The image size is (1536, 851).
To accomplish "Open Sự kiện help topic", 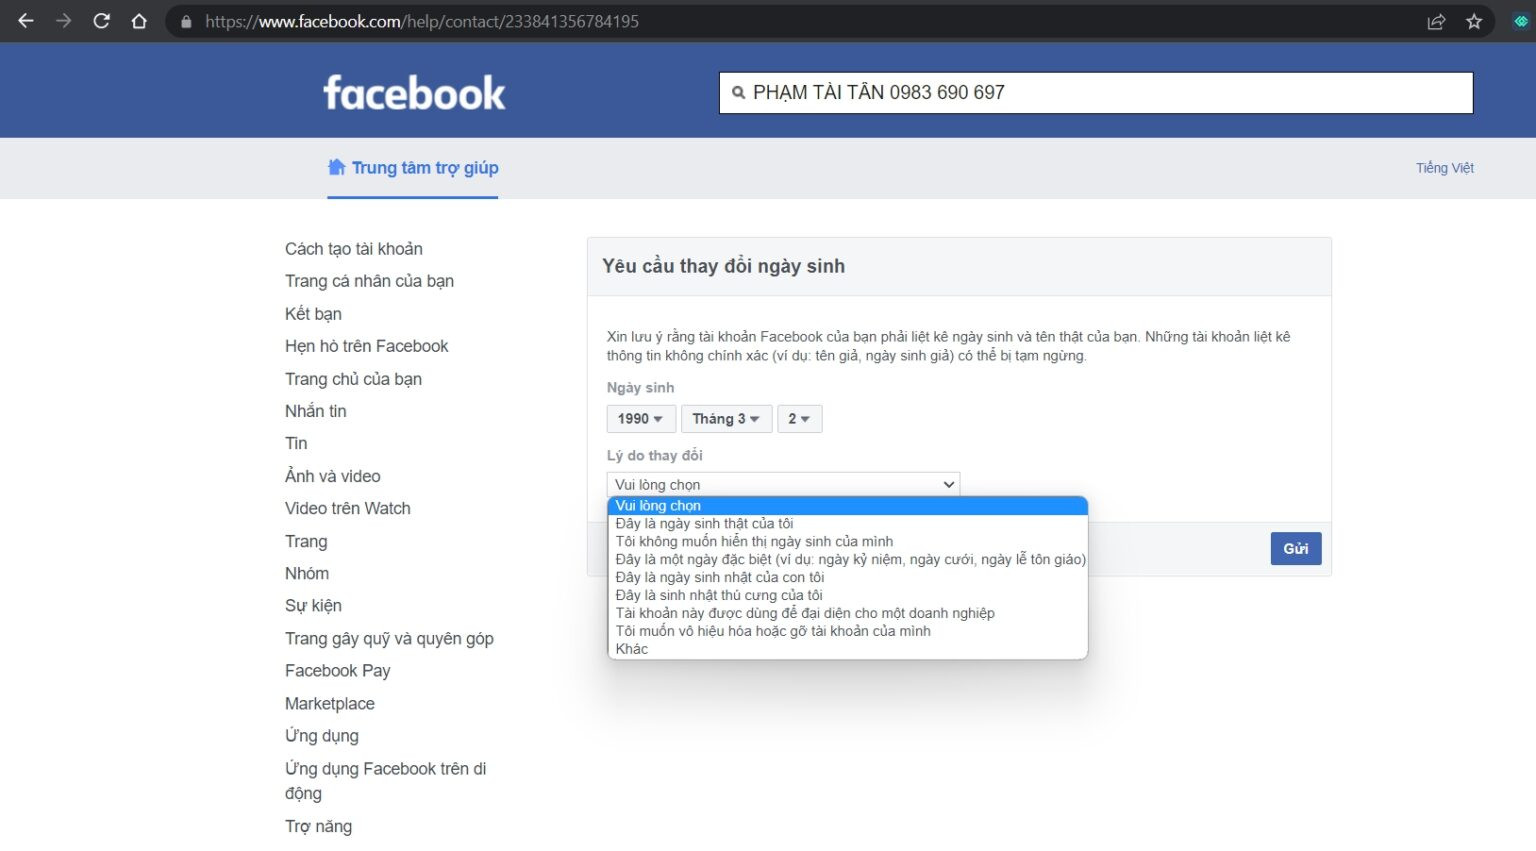I will tap(313, 606).
